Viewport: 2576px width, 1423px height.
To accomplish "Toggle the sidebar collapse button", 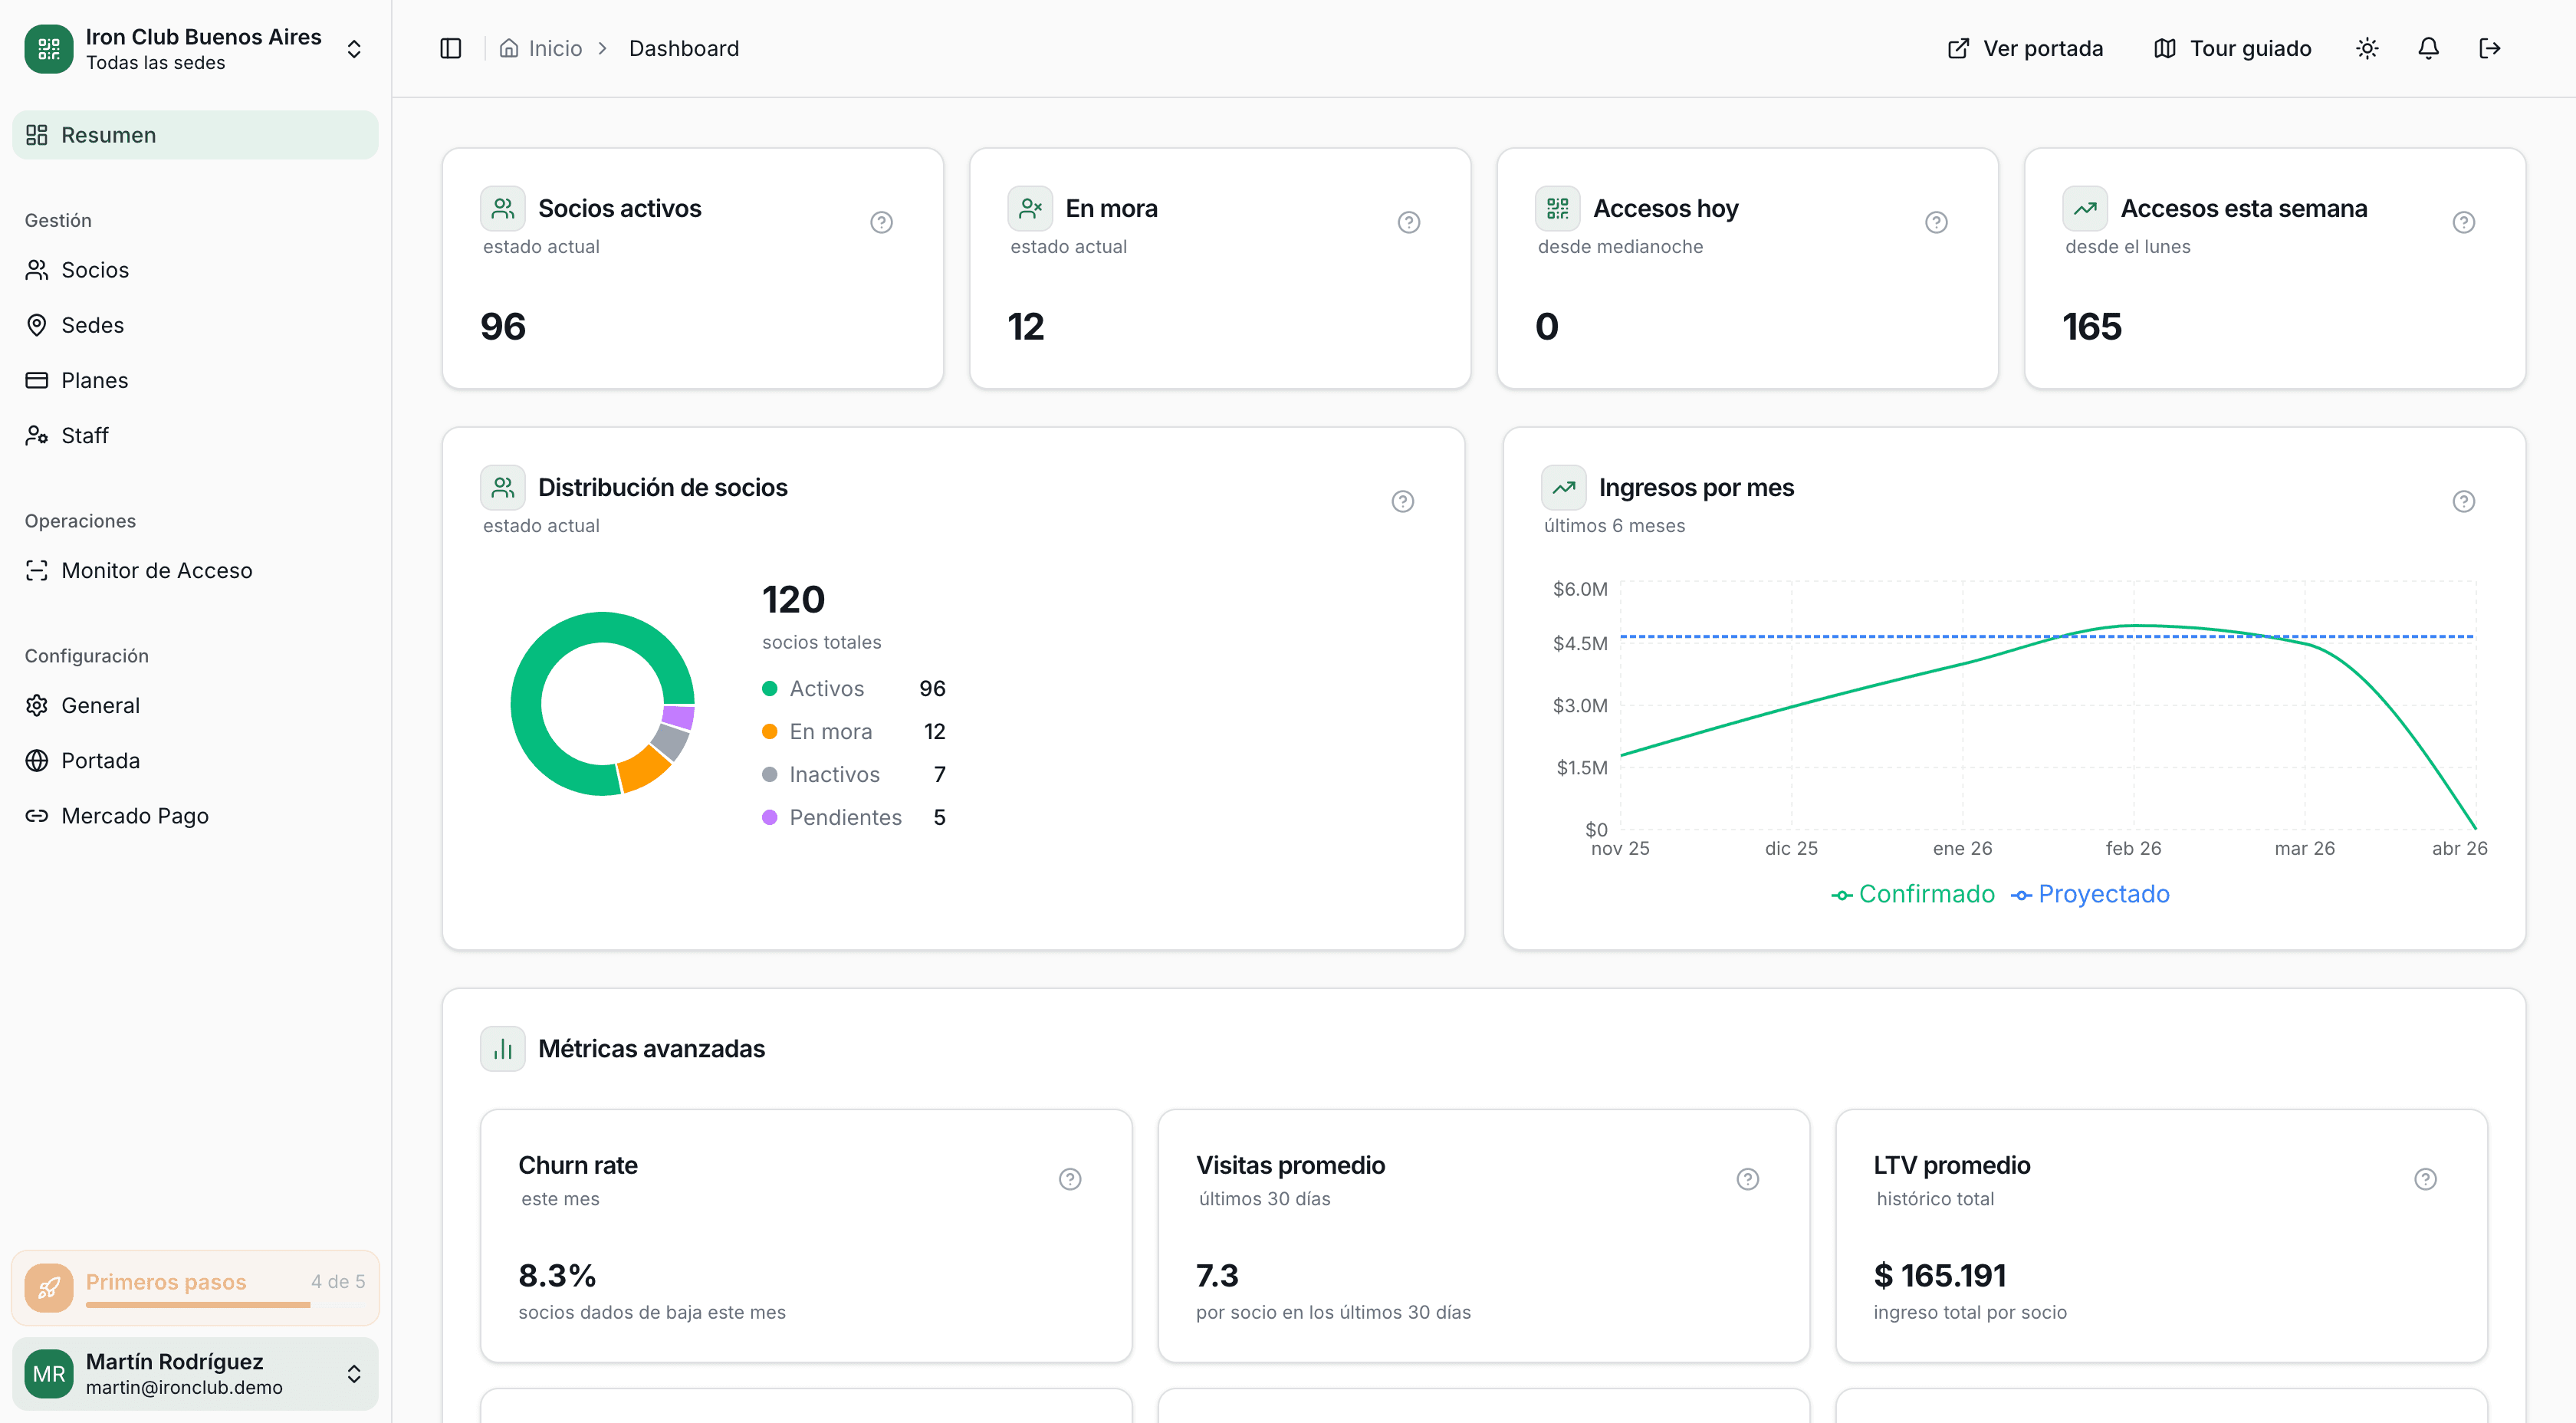I will point(450,48).
